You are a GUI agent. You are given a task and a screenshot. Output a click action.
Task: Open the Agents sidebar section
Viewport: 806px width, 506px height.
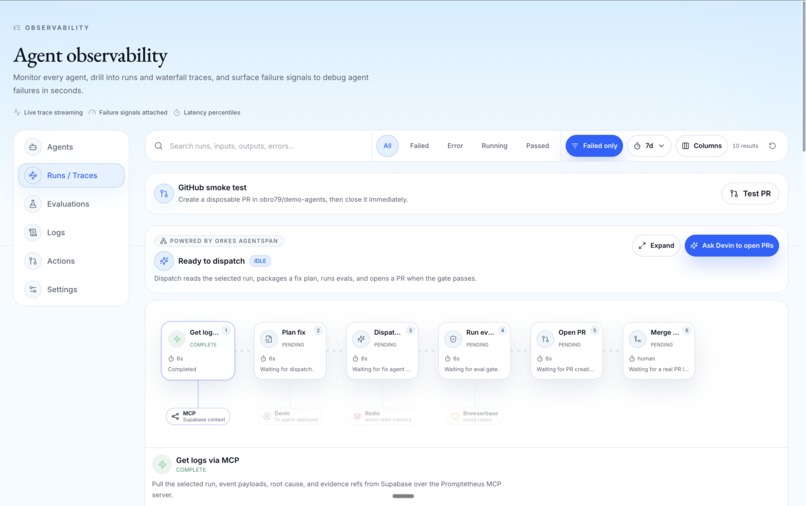(71, 147)
